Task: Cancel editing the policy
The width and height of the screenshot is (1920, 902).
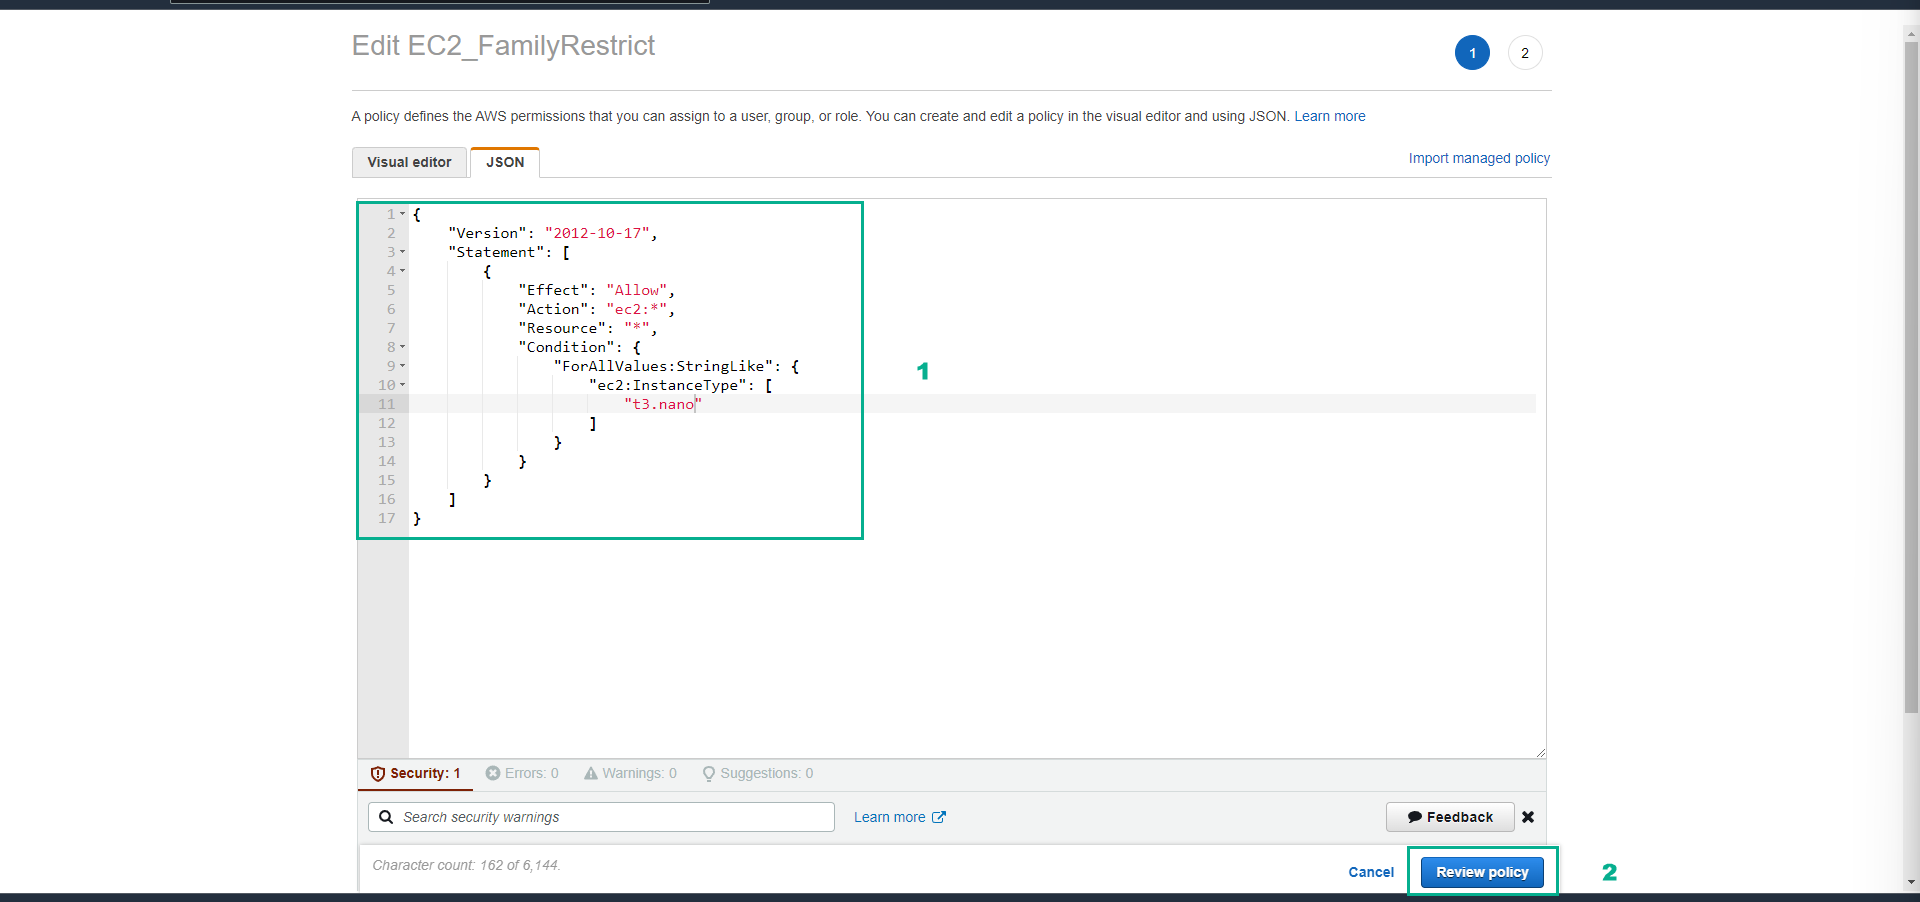Action: tap(1371, 872)
